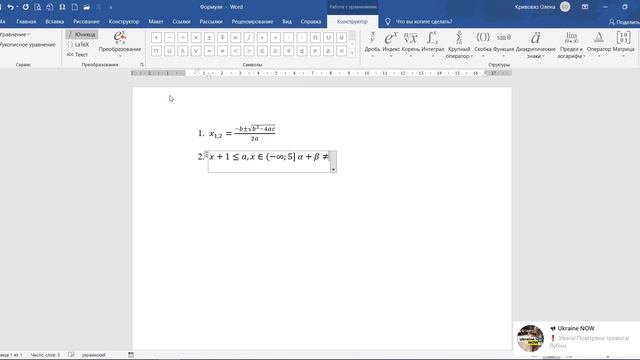Insert the less-than symbol
The height and width of the screenshot is (360, 640).
(236, 51)
